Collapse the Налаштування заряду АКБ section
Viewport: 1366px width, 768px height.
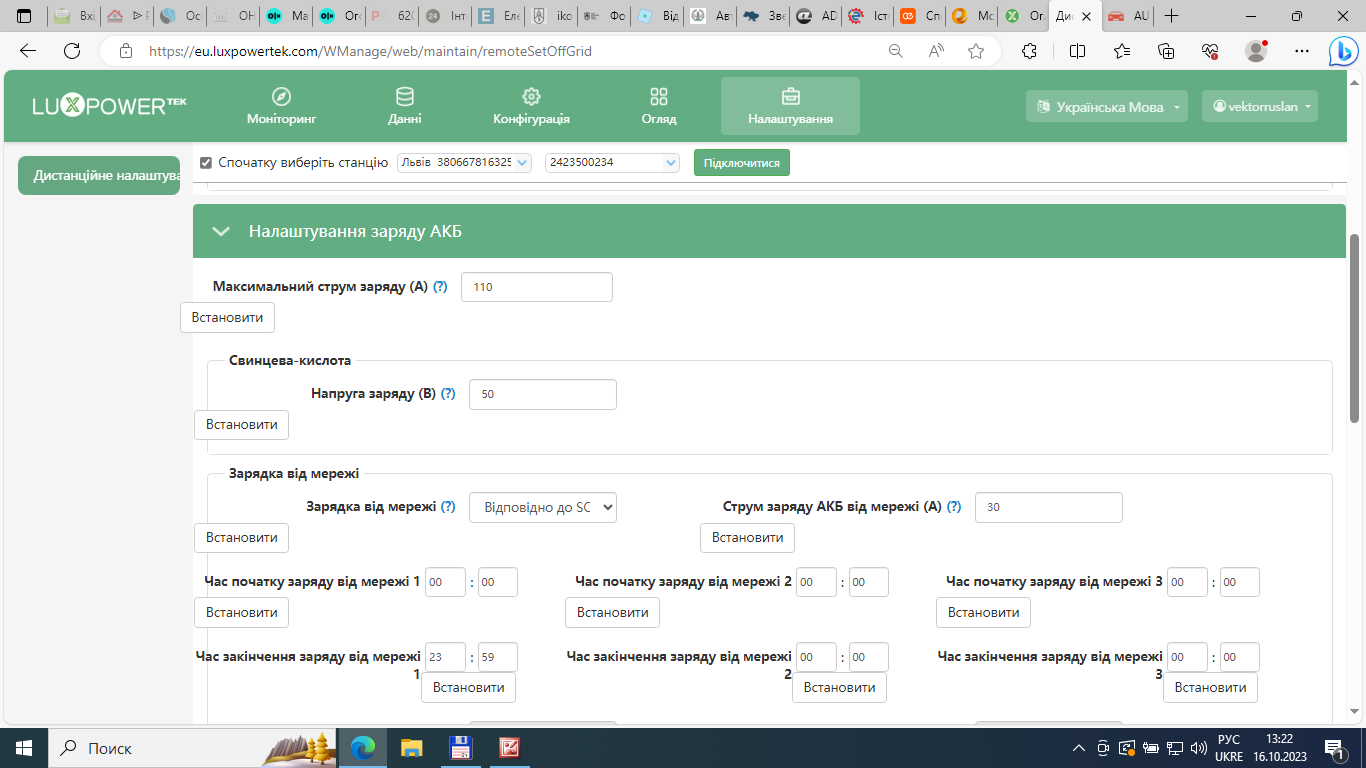click(221, 232)
